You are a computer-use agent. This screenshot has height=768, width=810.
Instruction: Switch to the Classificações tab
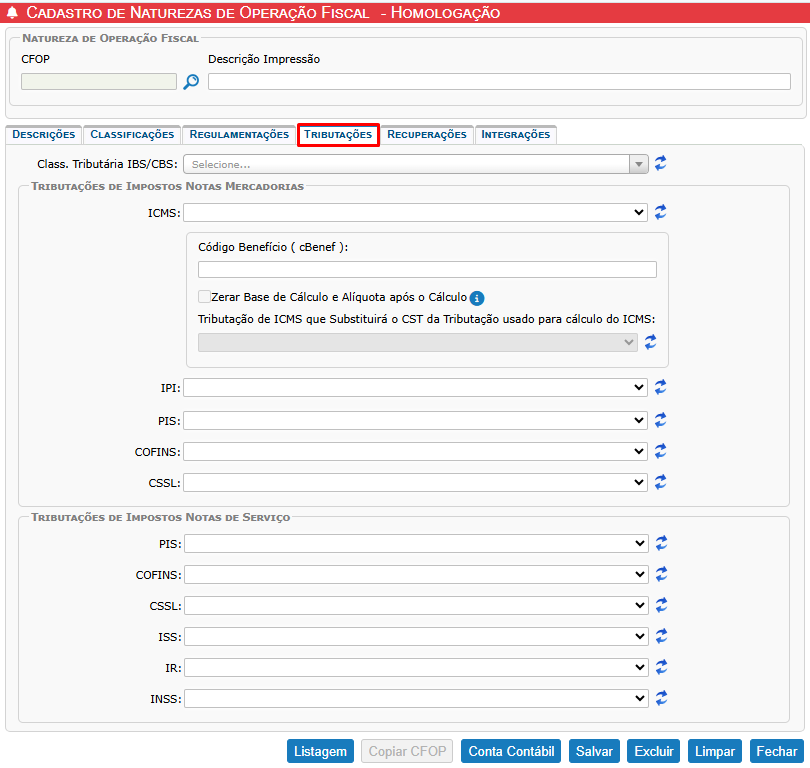(132, 134)
